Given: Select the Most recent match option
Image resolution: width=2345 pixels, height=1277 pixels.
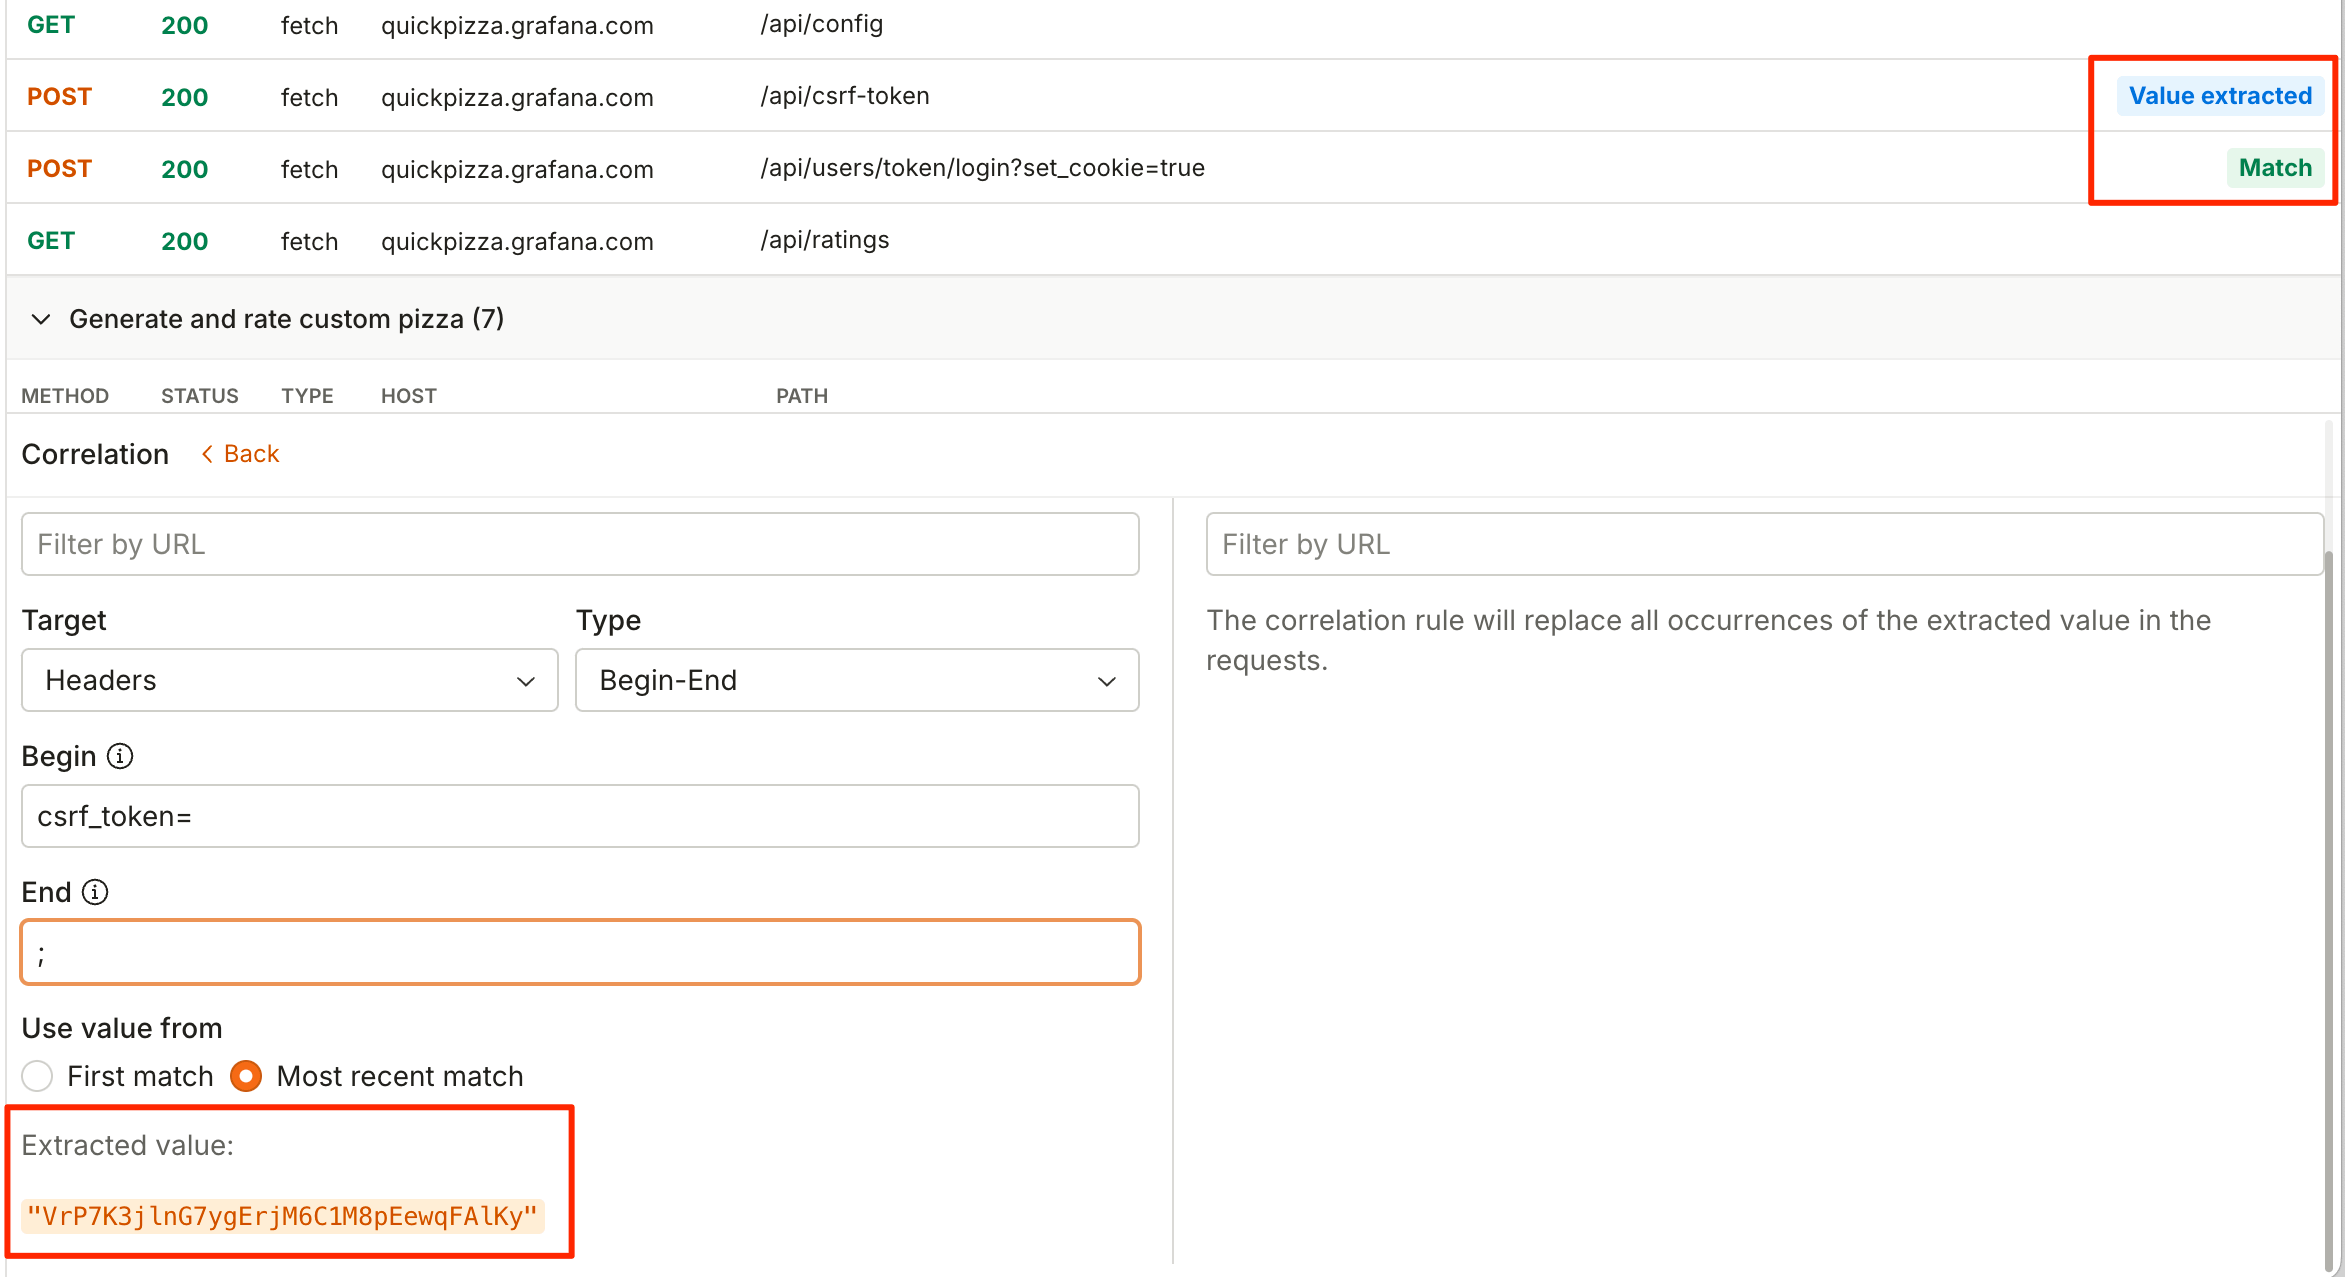Looking at the screenshot, I should tap(246, 1076).
